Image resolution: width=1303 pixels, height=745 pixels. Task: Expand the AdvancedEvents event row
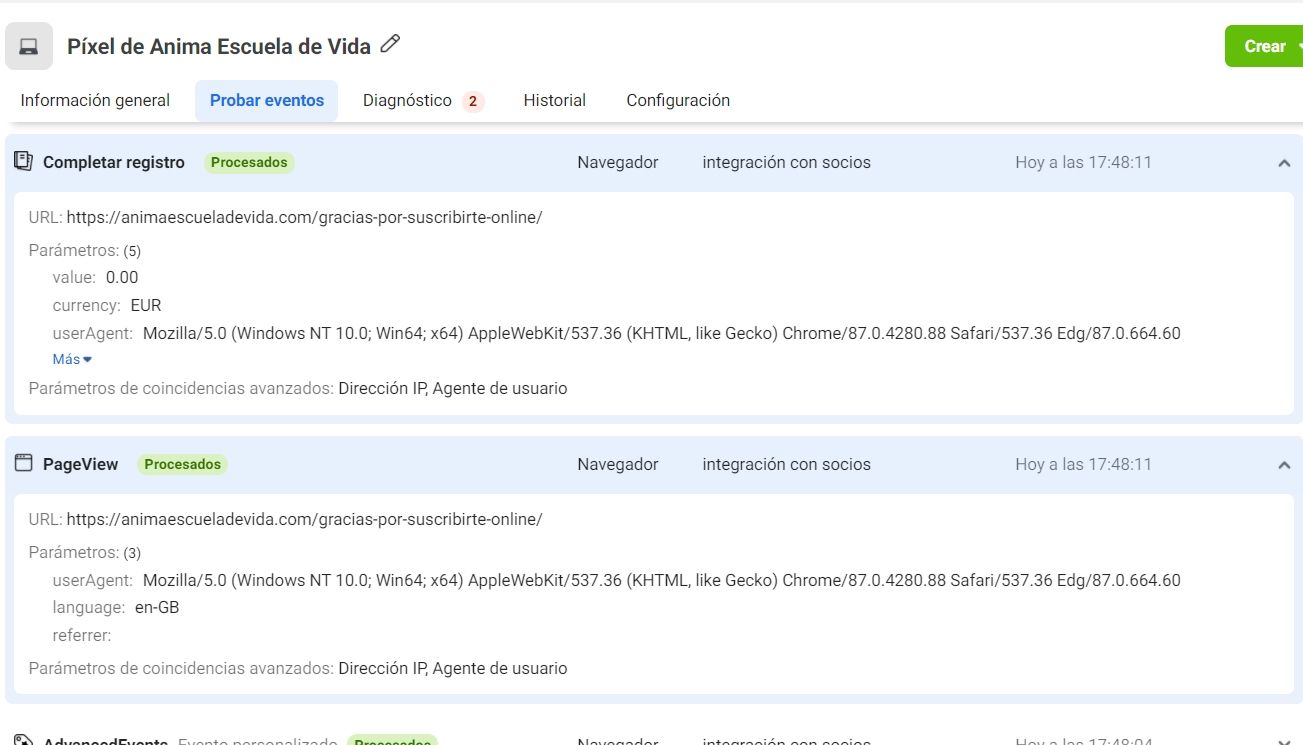1284,740
